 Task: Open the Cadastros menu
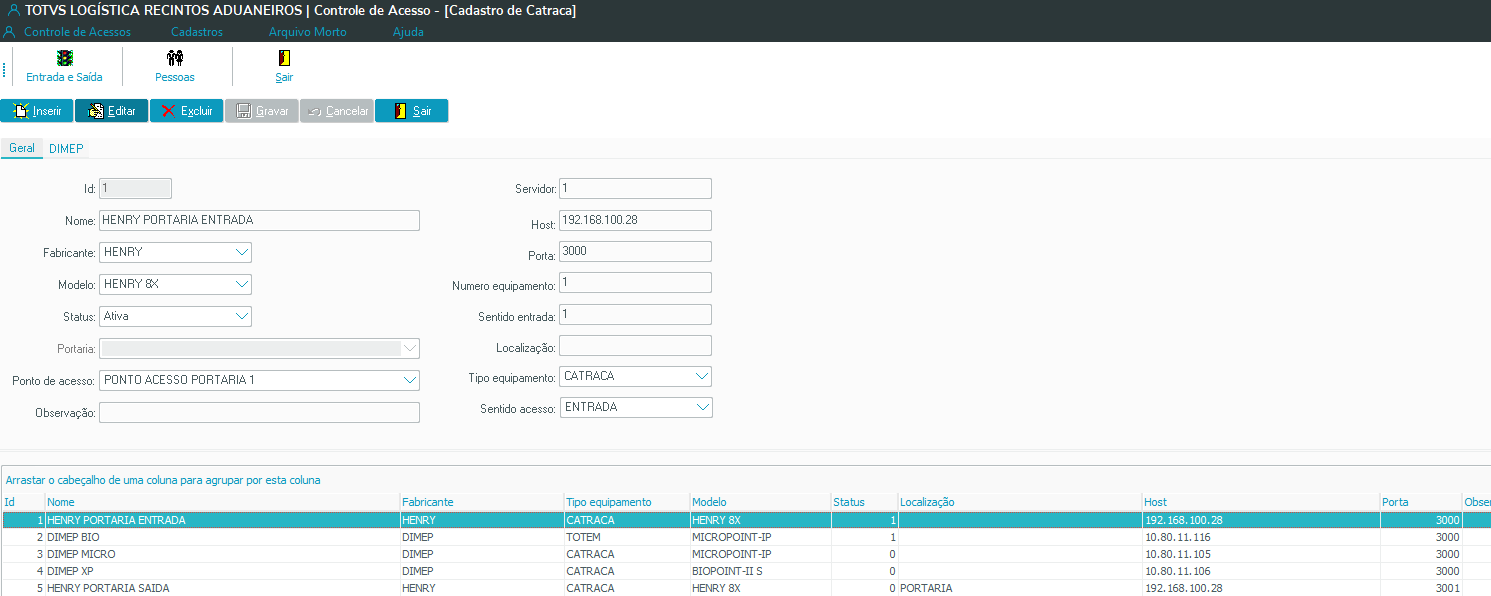(x=197, y=32)
